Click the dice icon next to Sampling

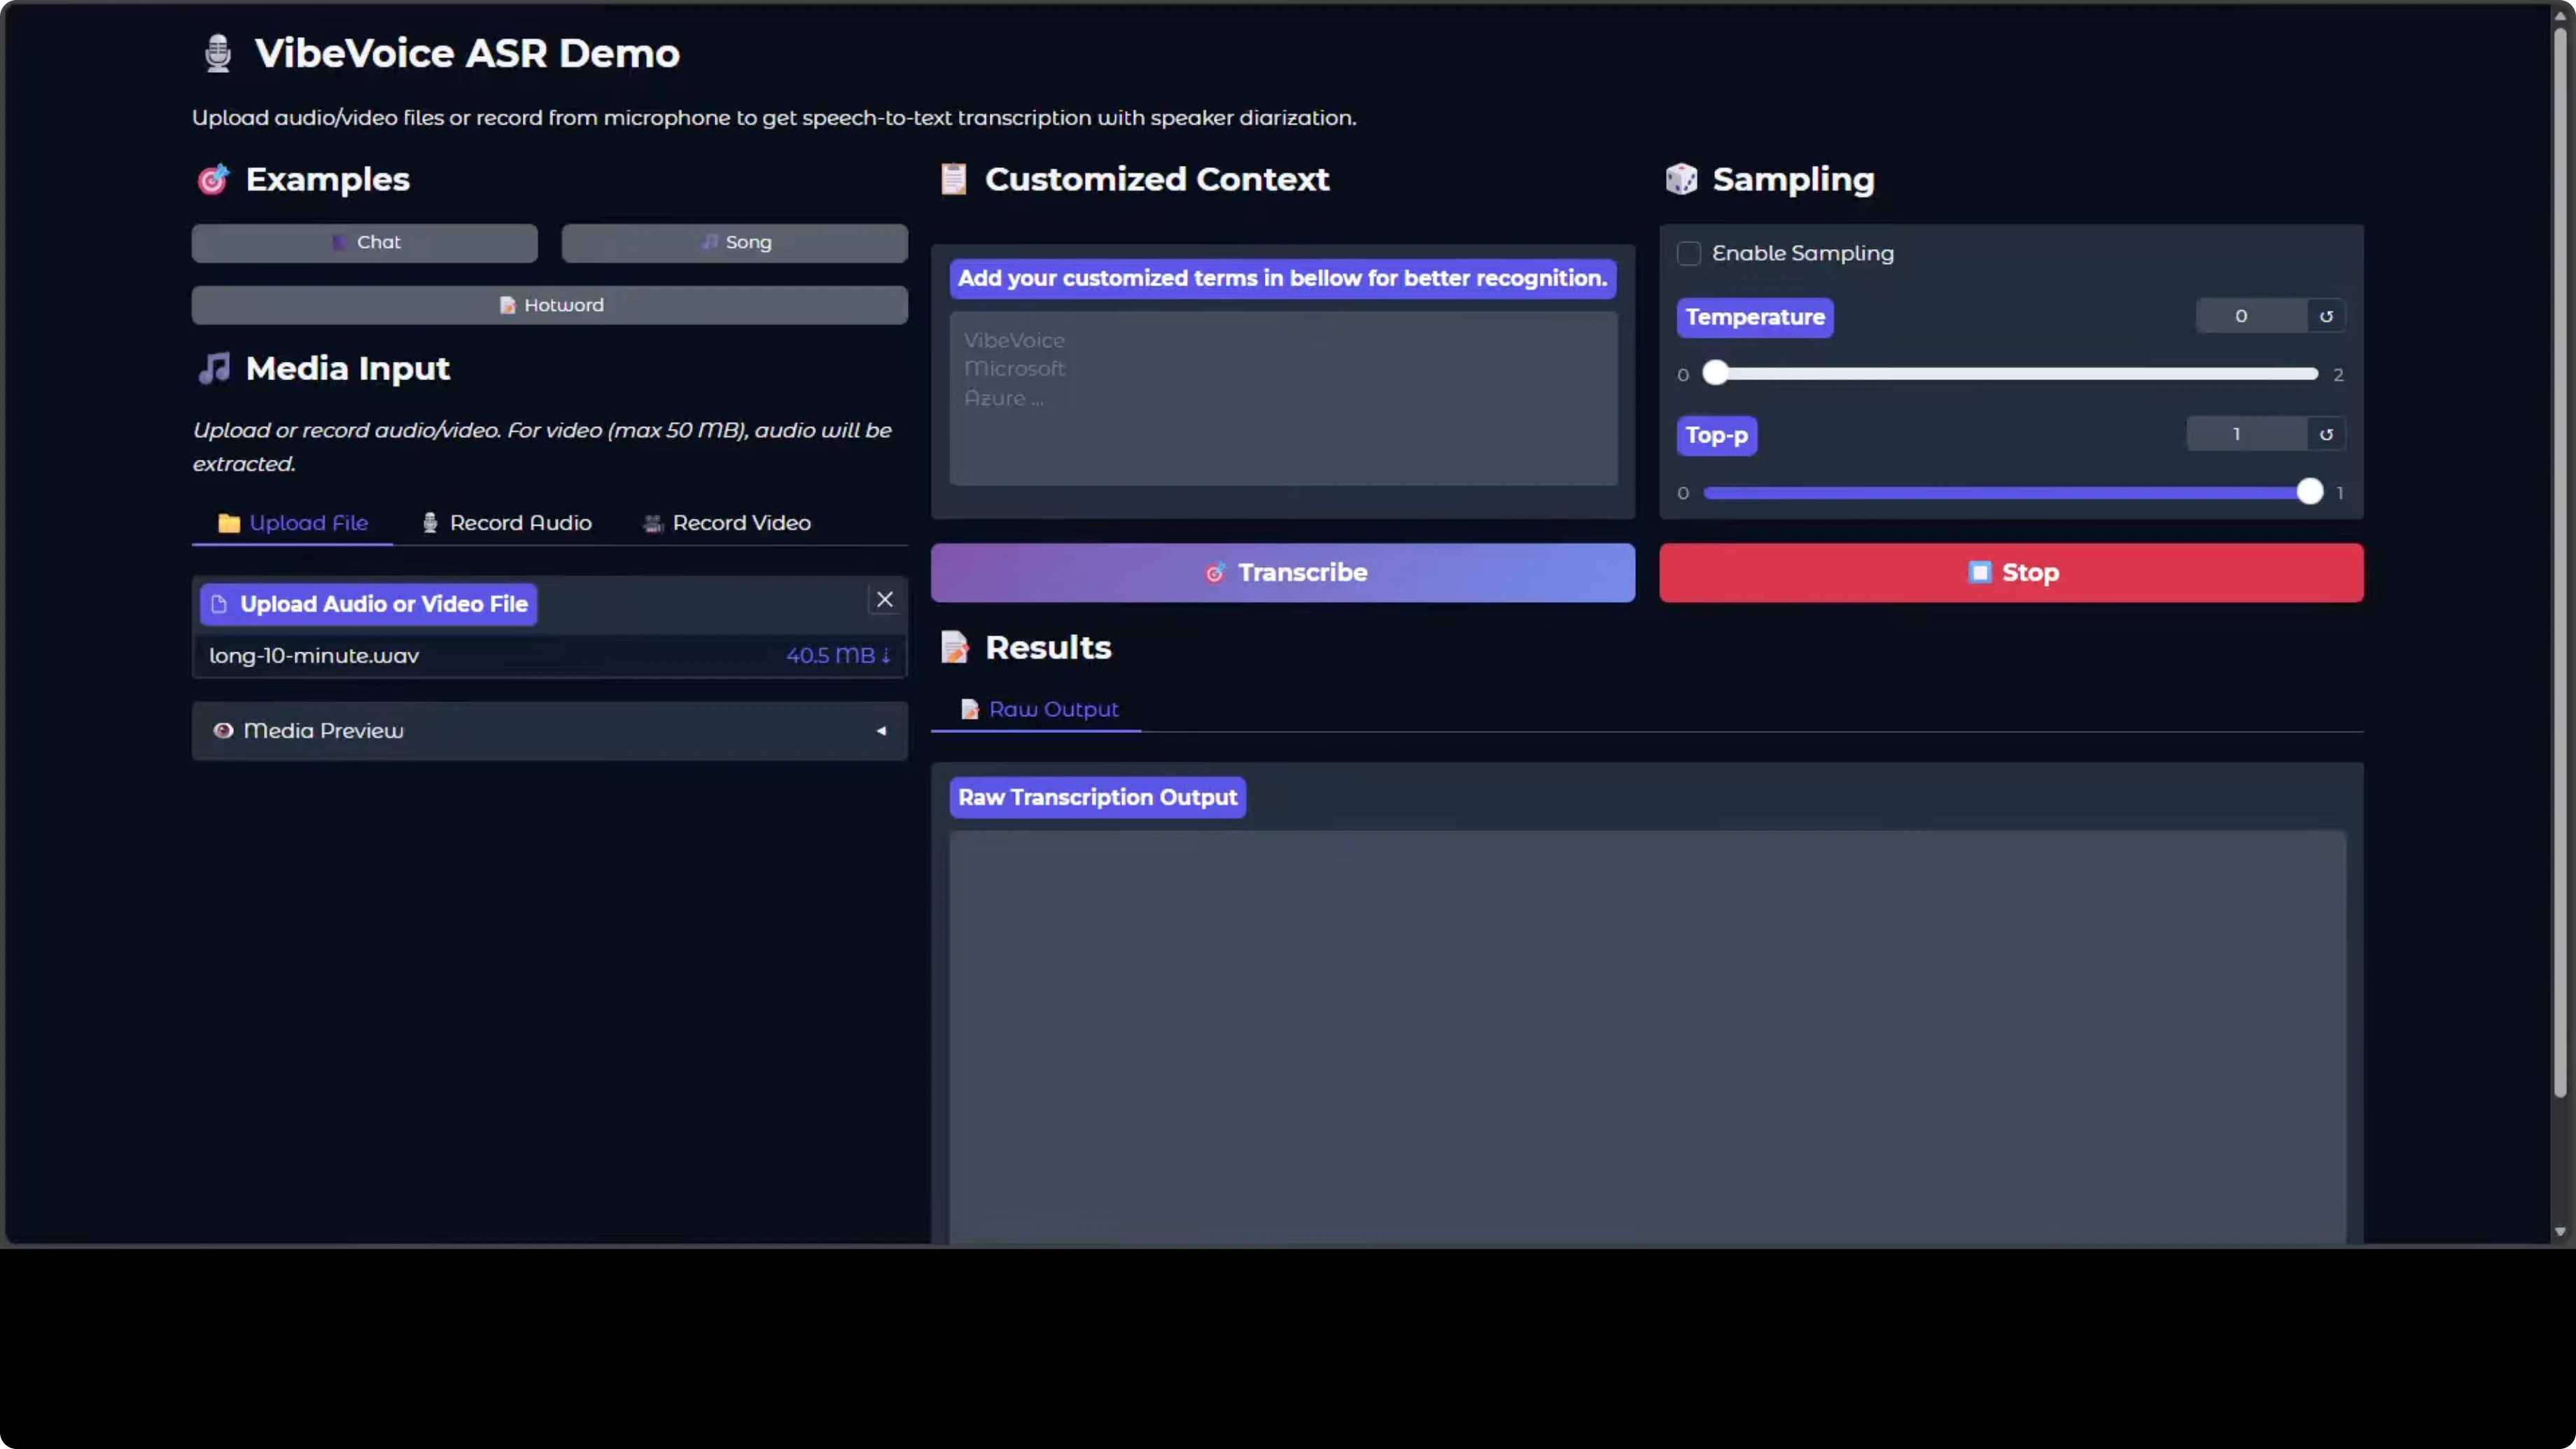tap(1681, 179)
